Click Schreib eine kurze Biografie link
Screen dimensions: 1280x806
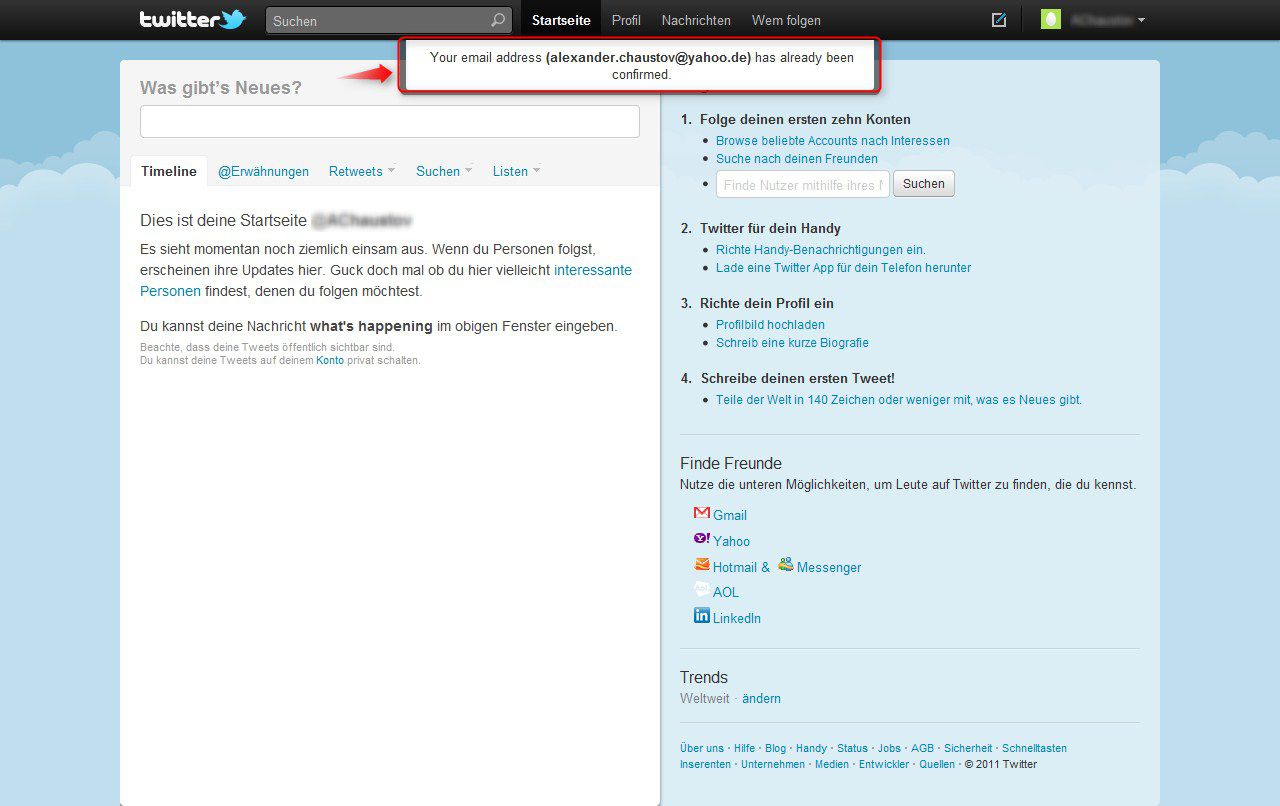pyautogui.click(x=792, y=343)
